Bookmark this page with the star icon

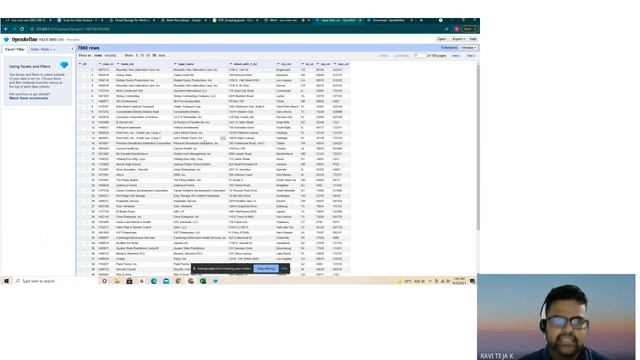click(447, 29)
